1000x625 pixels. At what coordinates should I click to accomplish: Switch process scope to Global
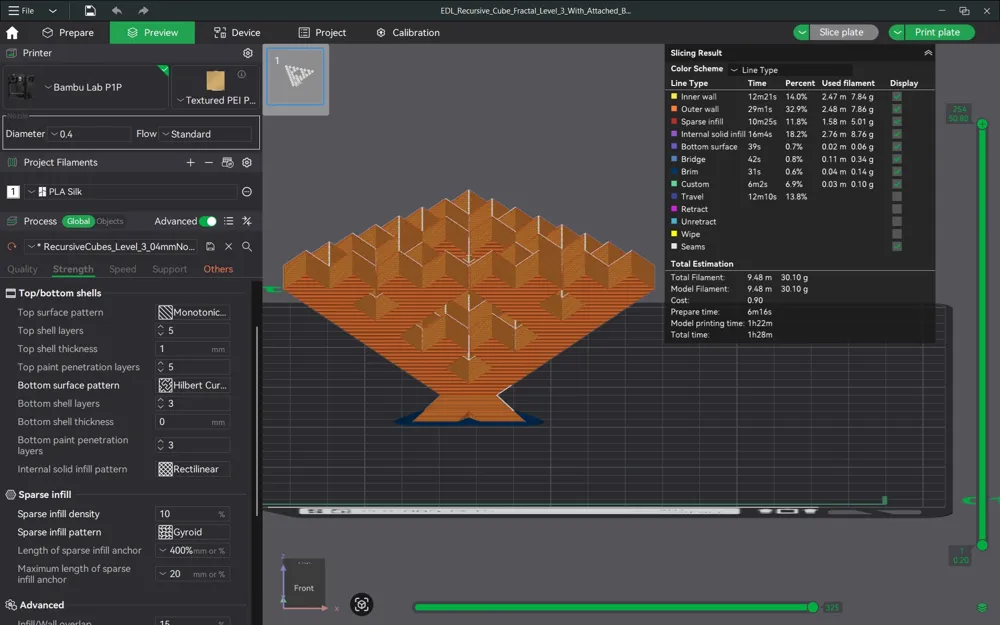(78, 221)
